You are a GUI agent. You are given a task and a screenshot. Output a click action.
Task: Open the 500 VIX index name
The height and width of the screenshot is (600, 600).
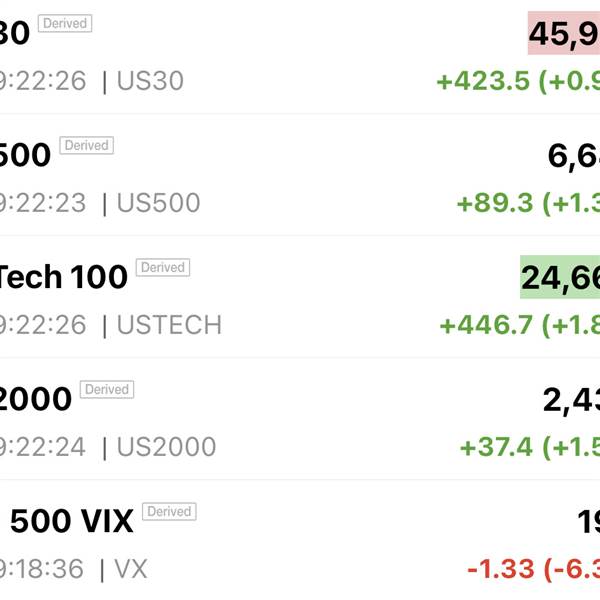point(72,521)
